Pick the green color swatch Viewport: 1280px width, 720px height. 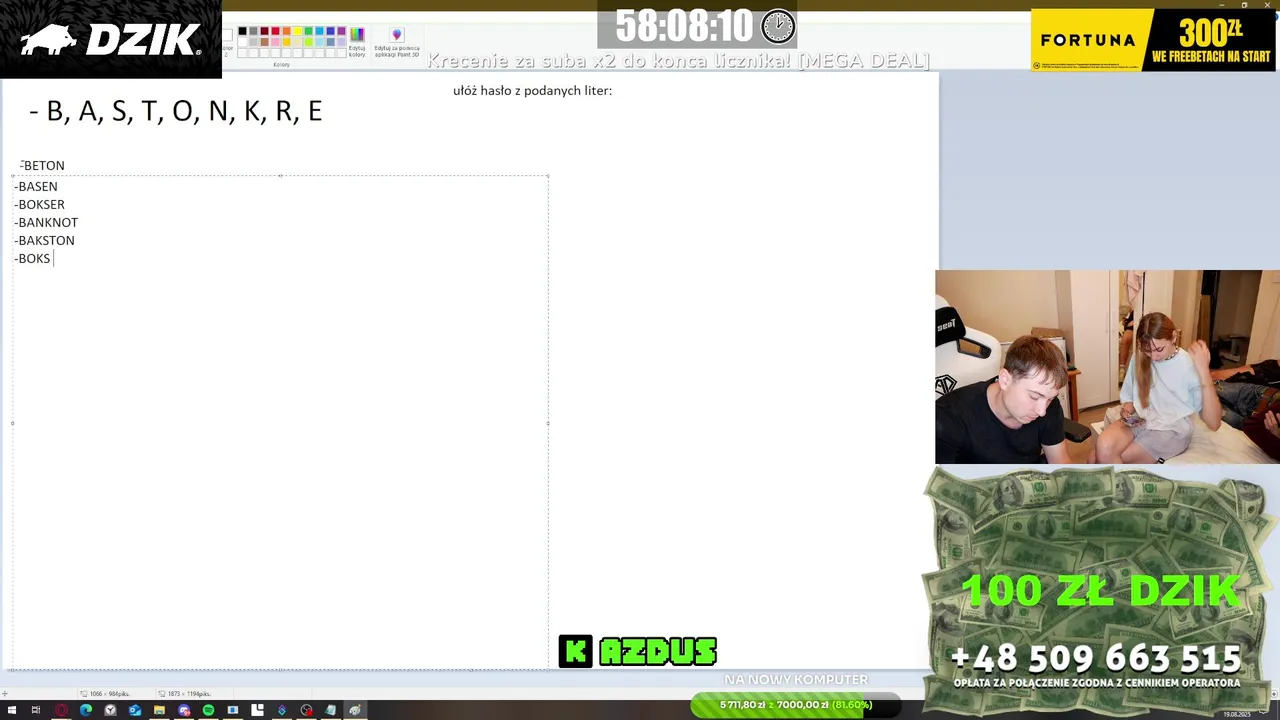(x=309, y=31)
